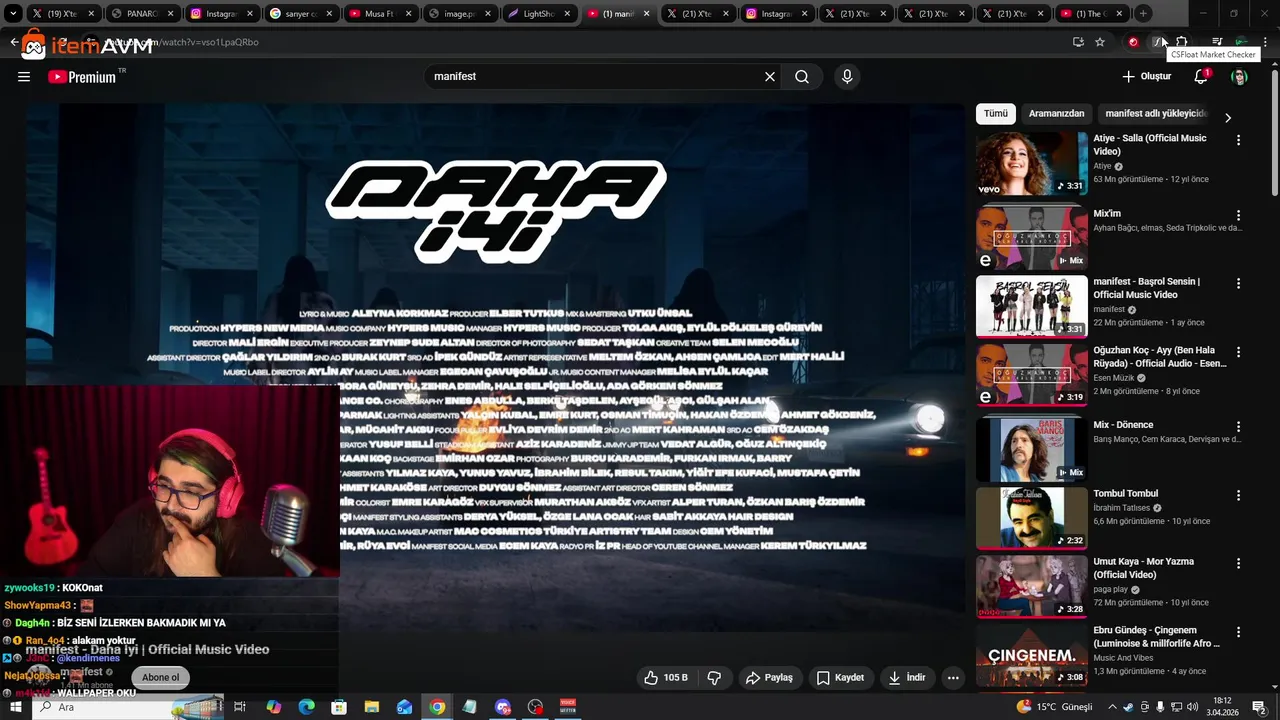Open options menu for Mix'im playlist
The image size is (1280, 720).
pyautogui.click(x=1238, y=216)
